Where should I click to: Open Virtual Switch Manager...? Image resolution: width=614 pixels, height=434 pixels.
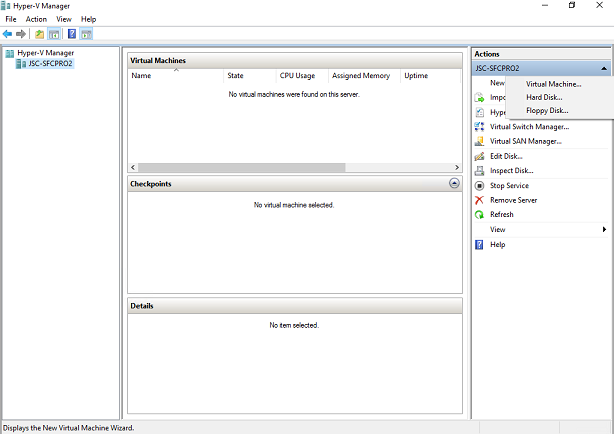pyautogui.click(x=529, y=127)
